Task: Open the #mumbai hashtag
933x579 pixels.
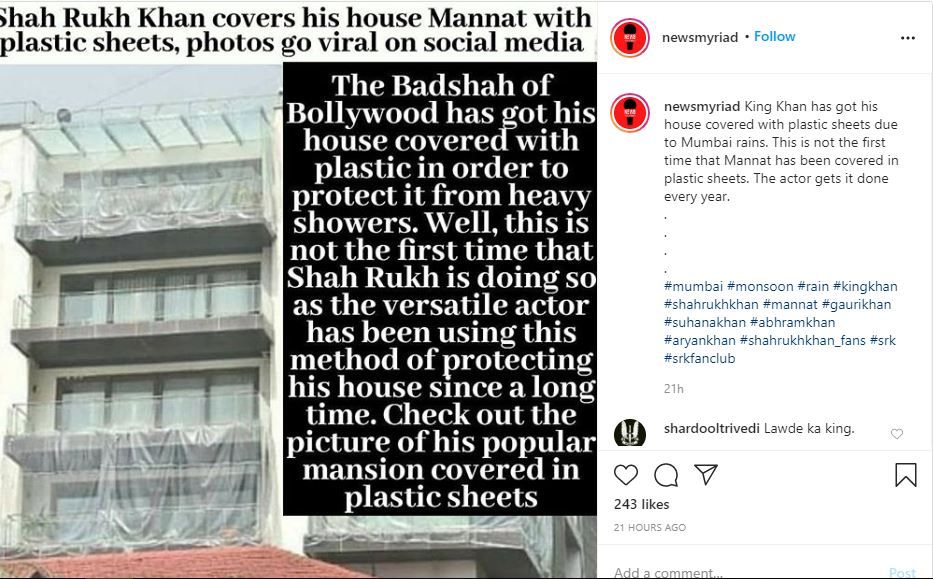Action: [x=693, y=286]
